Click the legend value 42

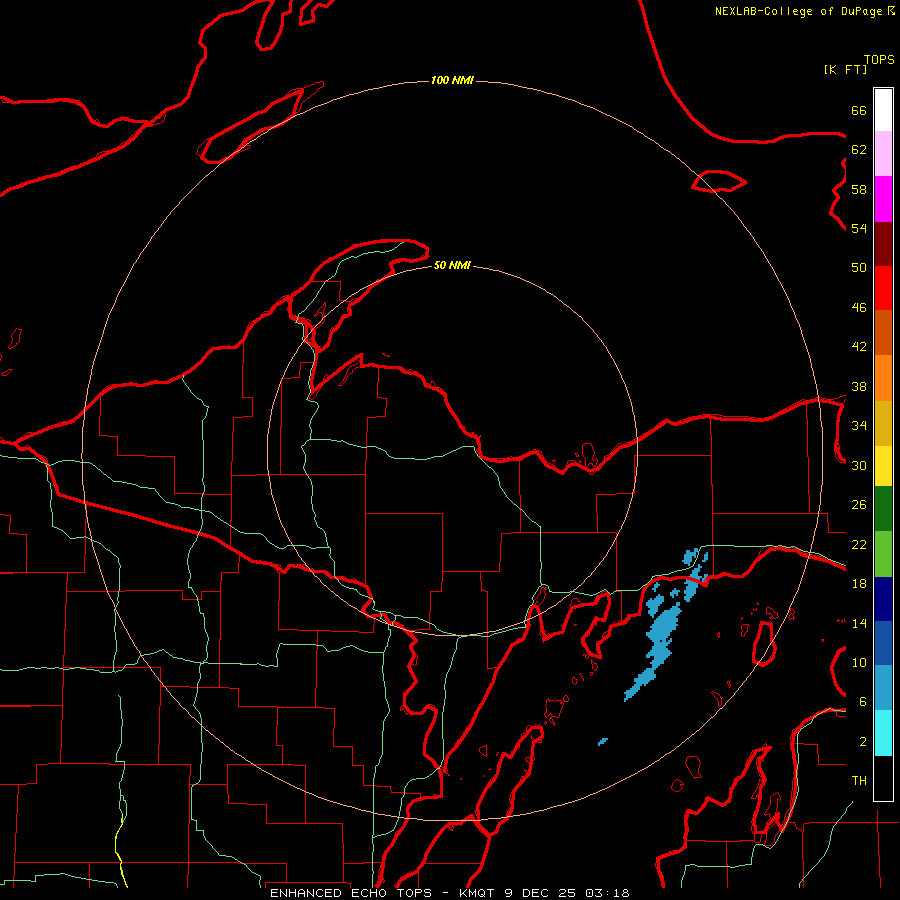pyautogui.click(x=859, y=347)
